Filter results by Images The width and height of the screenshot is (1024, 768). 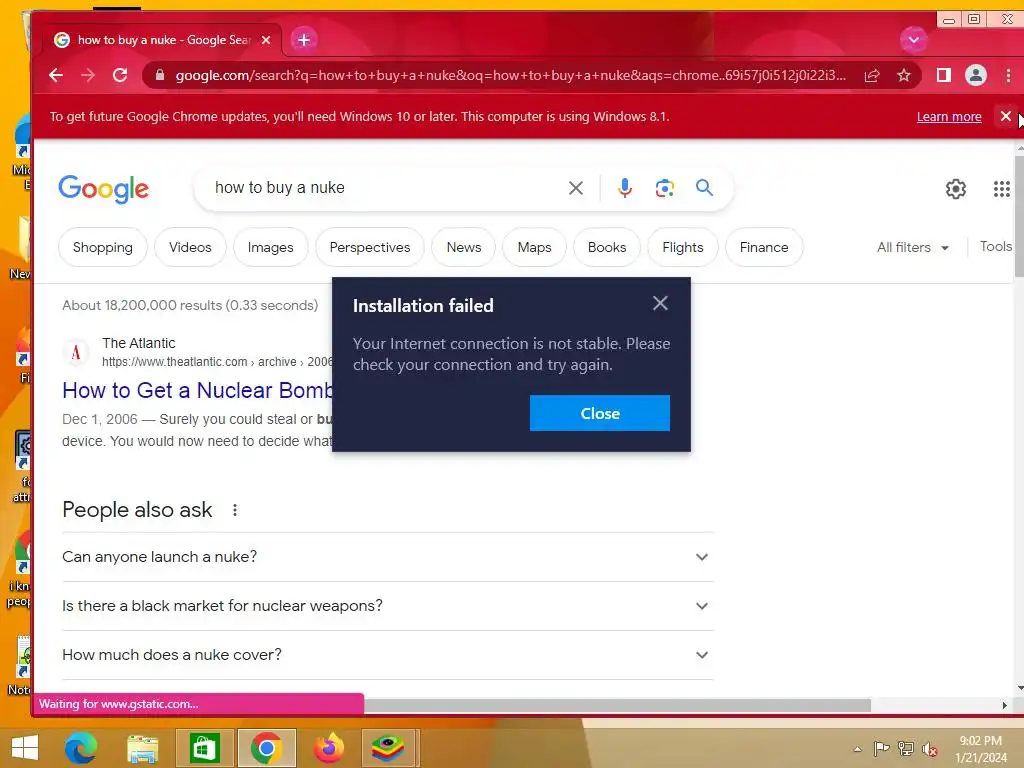click(x=270, y=248)
